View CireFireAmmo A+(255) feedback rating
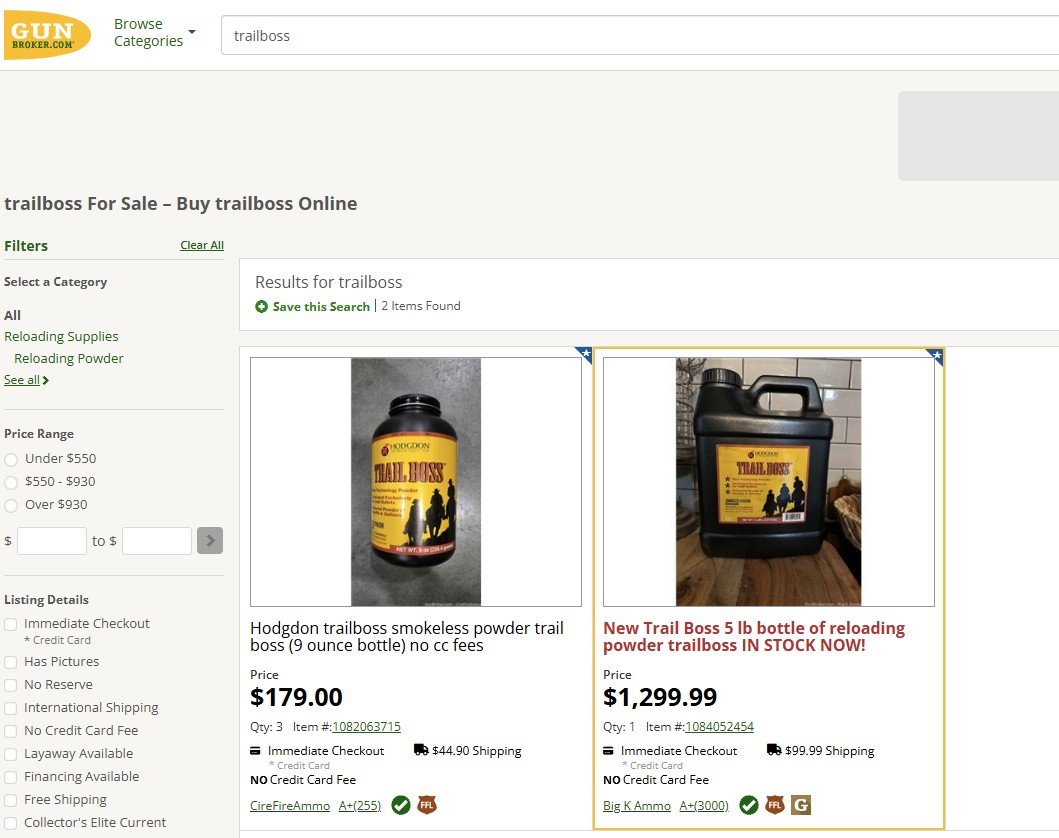The image size is (1059, 838). (360, 806)
